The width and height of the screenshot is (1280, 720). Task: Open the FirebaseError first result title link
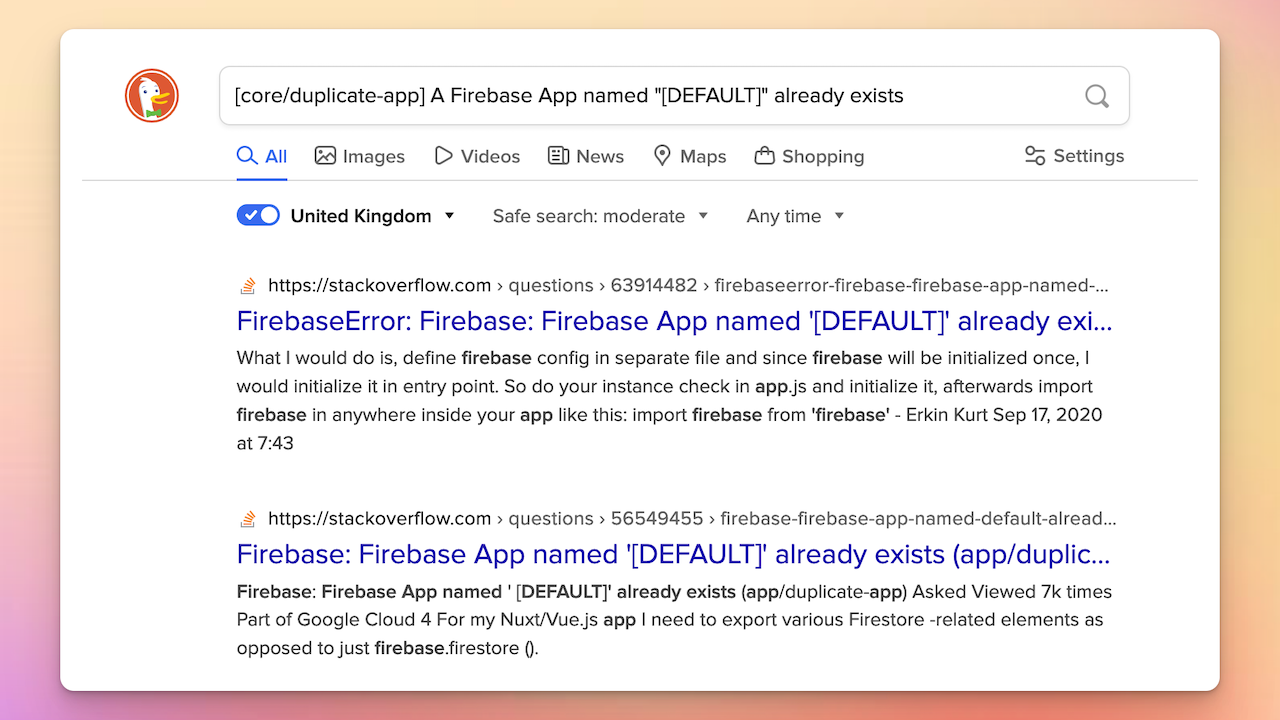675,321
